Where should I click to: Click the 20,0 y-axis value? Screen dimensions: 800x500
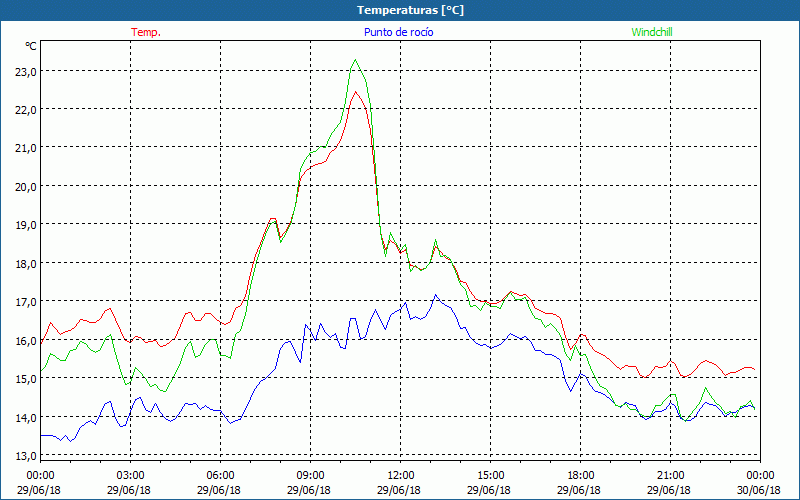pyautogui.click(x=26, y=187)
